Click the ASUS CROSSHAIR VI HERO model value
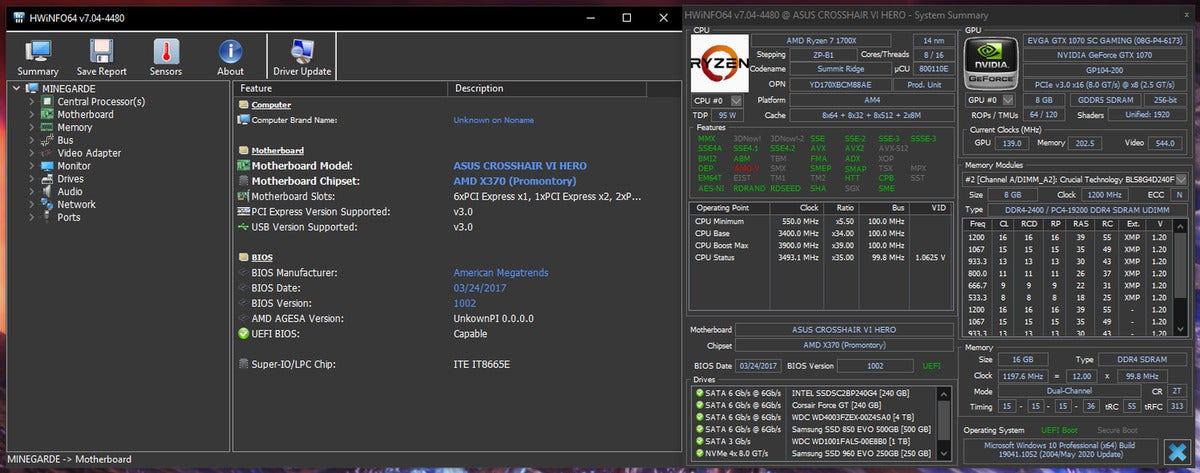 [x=520, y=165]
